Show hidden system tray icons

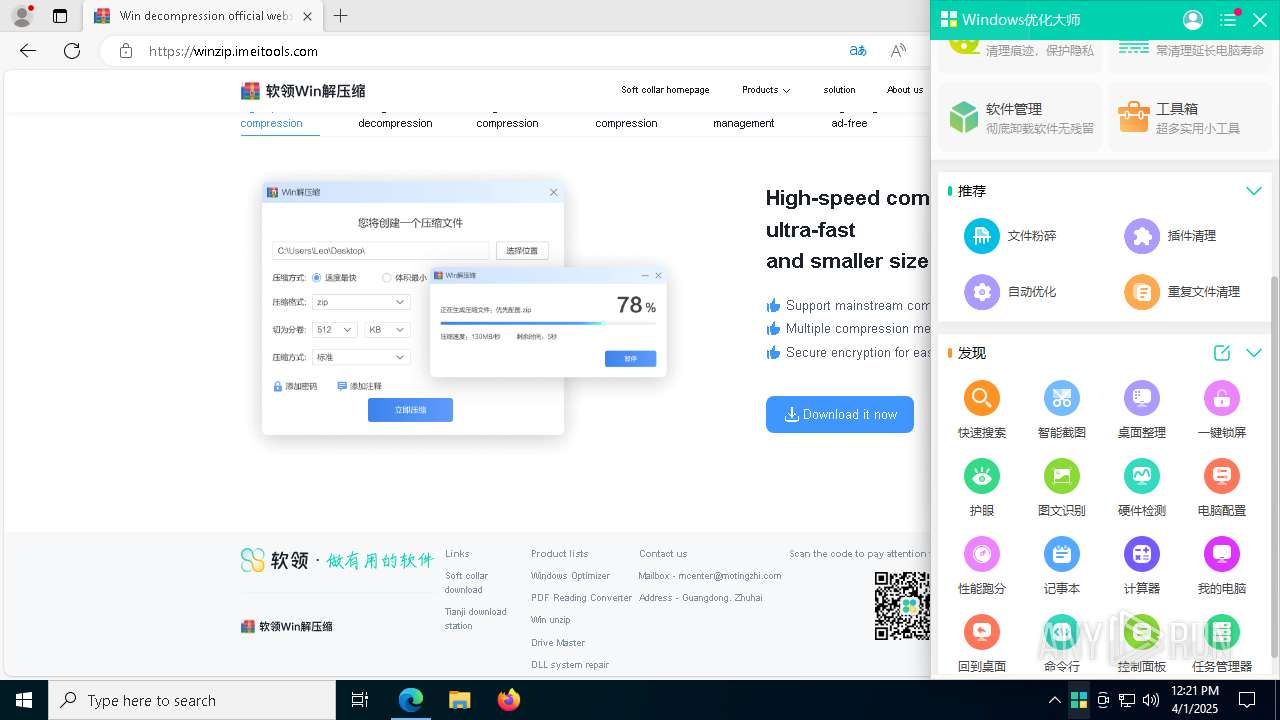(x=1054, y=700)
